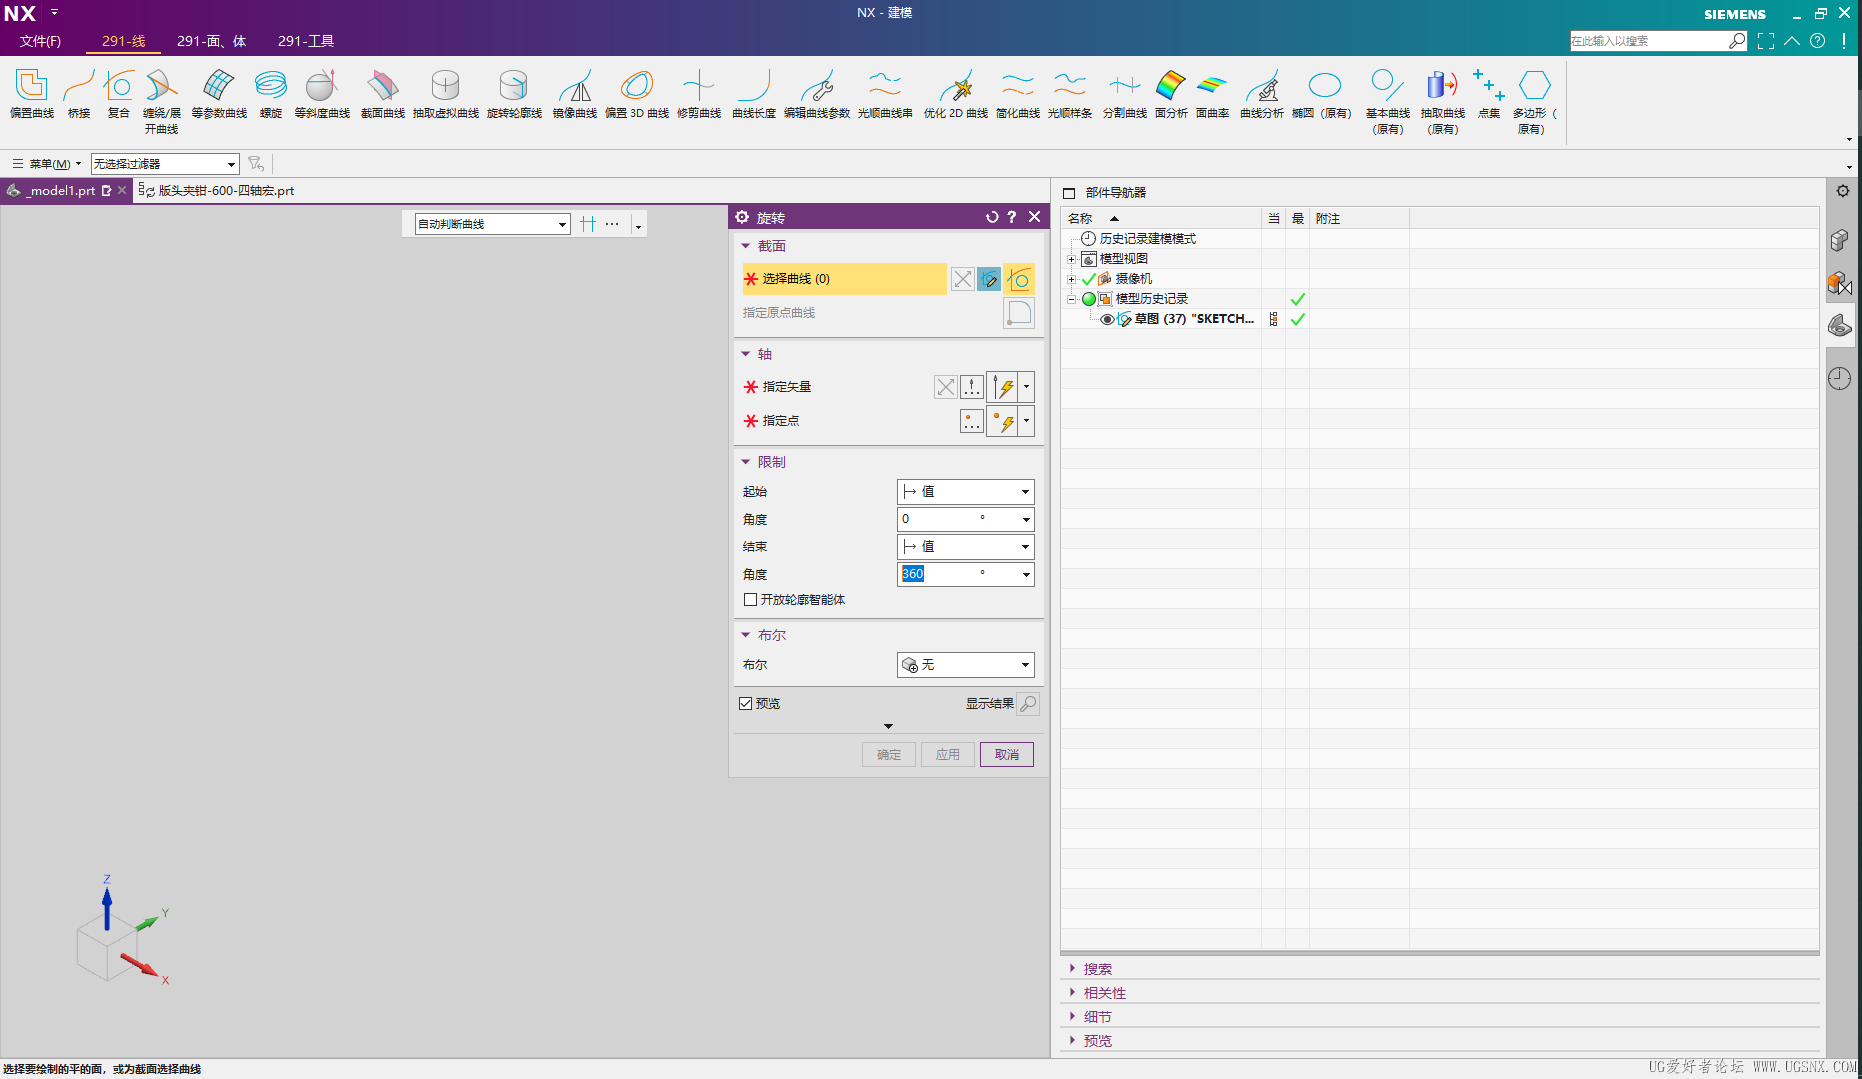1862x1079 pixels.
Task: Open the 复合 composite curve tool
Action: 119,94
